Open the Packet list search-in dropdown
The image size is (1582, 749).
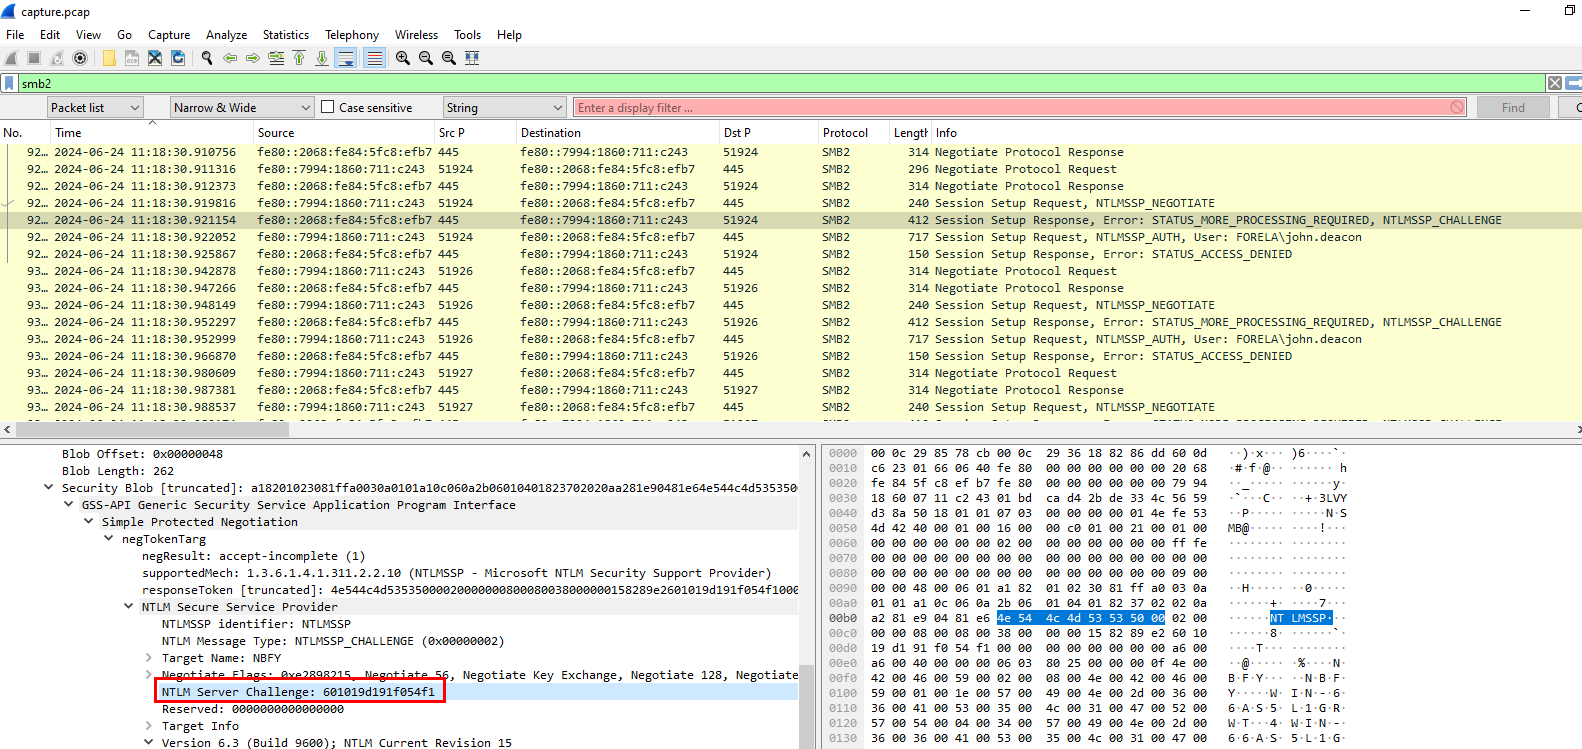point(95,107)
